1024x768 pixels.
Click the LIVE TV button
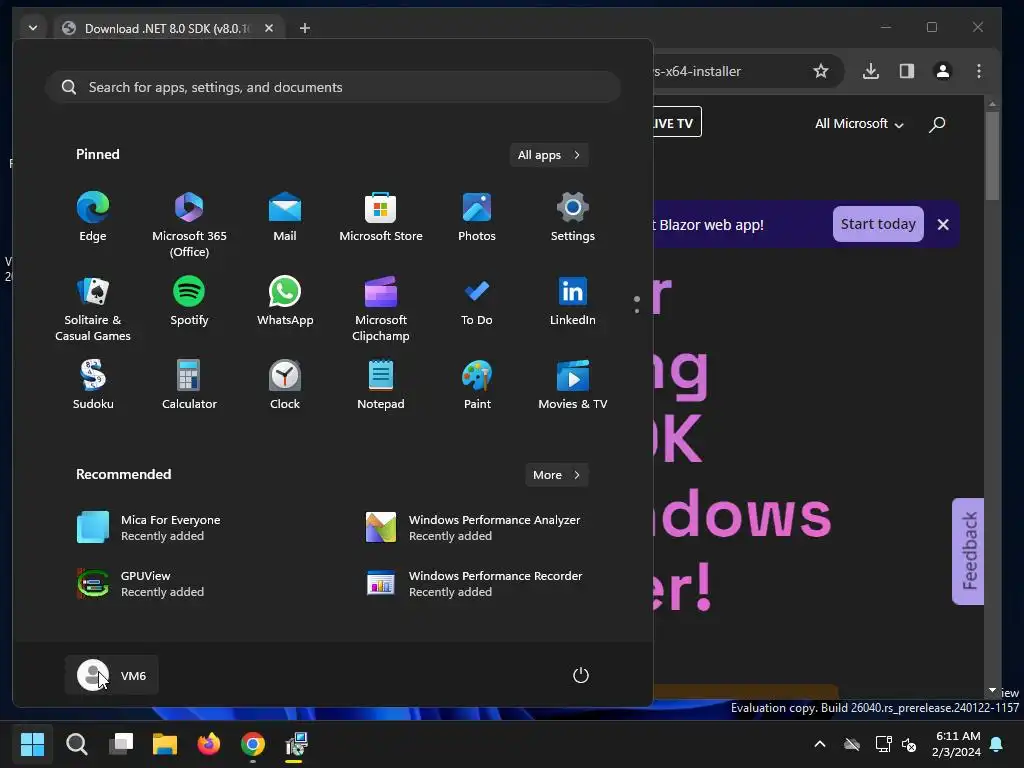tap(677, 122)
